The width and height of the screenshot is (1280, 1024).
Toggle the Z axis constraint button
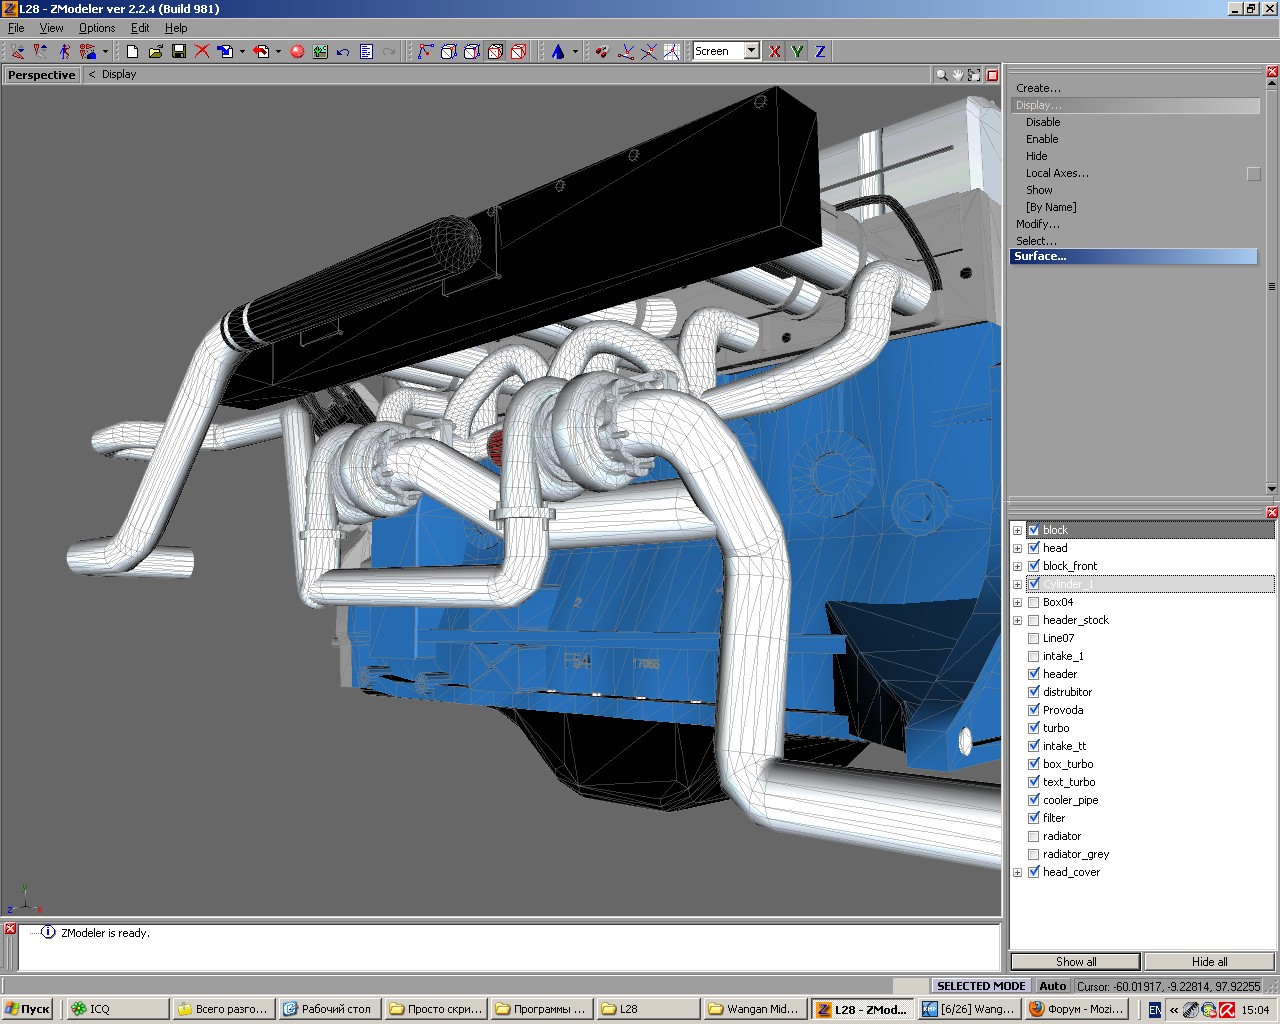coord(820,51)
